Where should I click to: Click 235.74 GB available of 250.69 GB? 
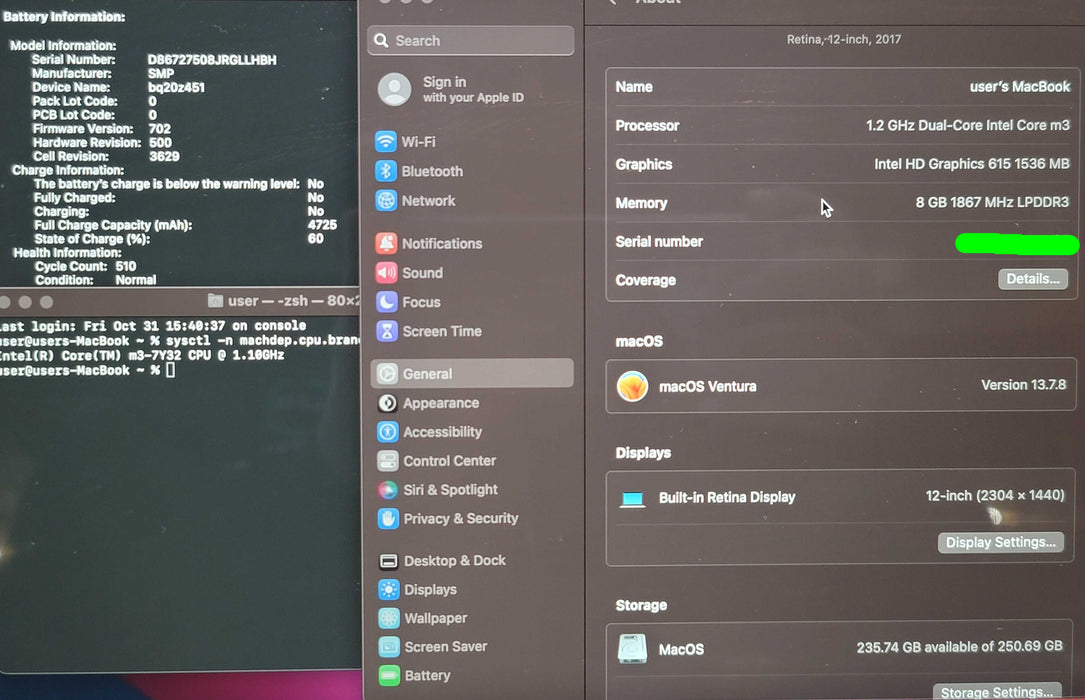coord(959,647)
